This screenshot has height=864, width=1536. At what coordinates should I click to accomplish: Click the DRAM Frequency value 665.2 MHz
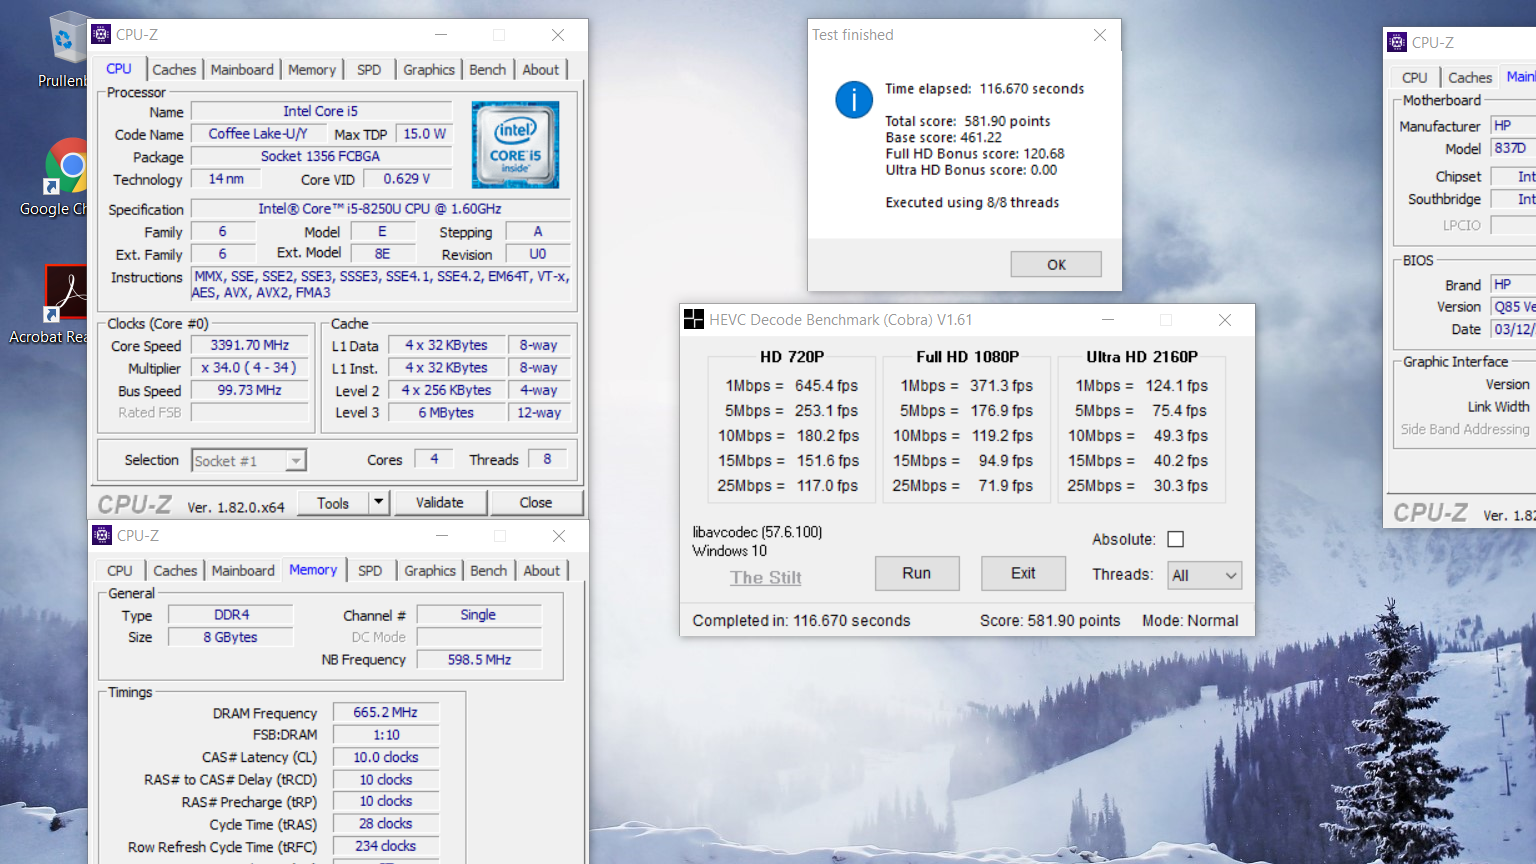[385, 712]
